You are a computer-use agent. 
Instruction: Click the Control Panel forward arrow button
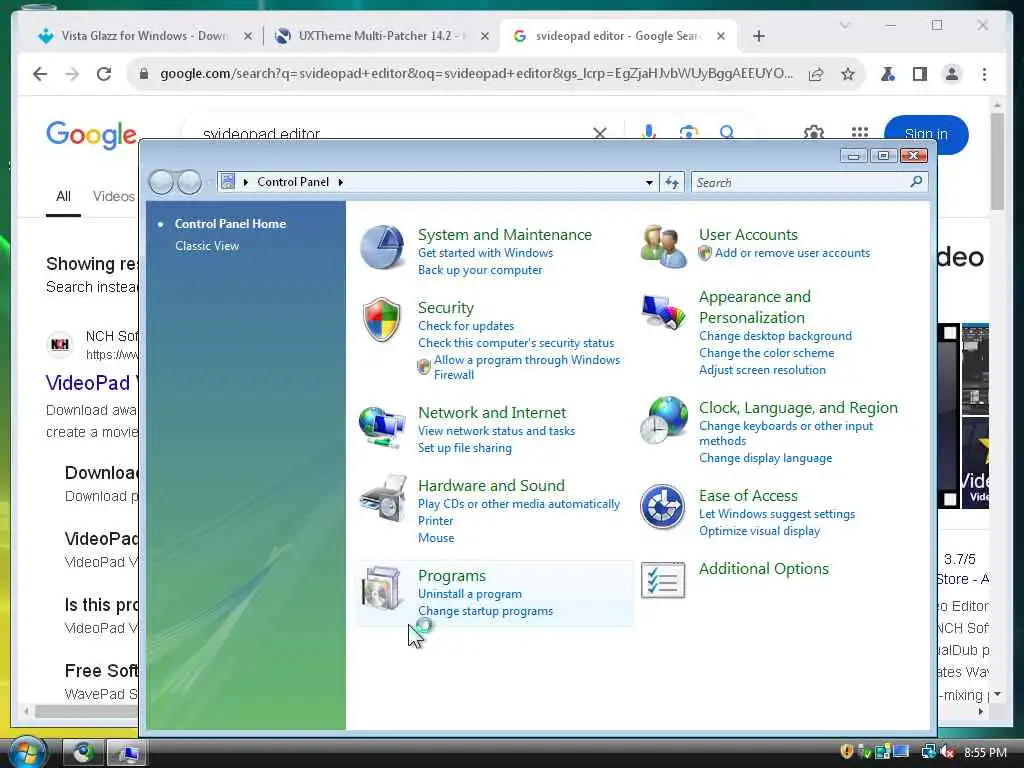[189, 182]
